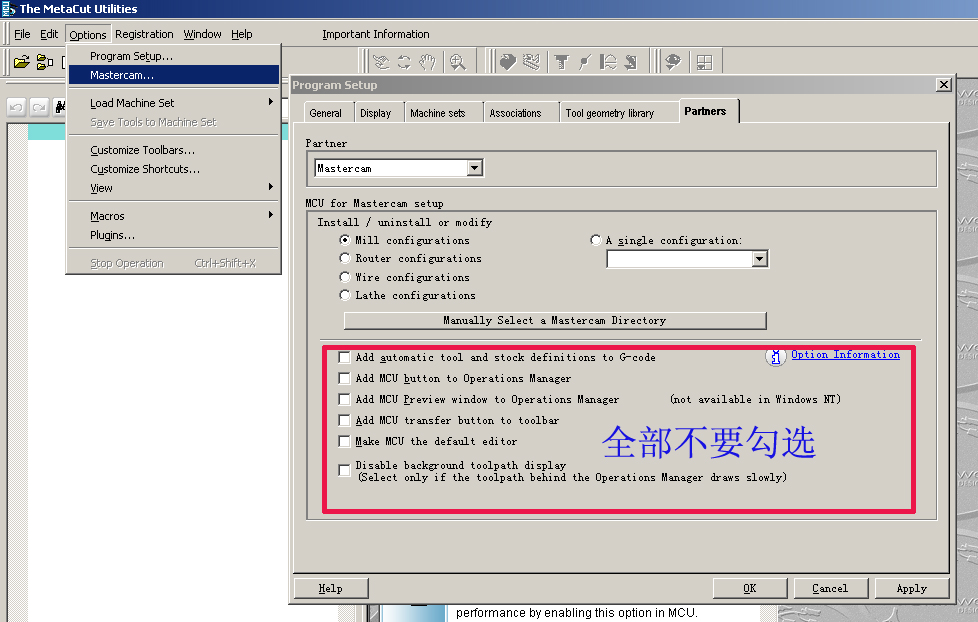Open the Partner dropdown showing Mastercam
This screenshot has height=622, width=978.
pos(475,168)
